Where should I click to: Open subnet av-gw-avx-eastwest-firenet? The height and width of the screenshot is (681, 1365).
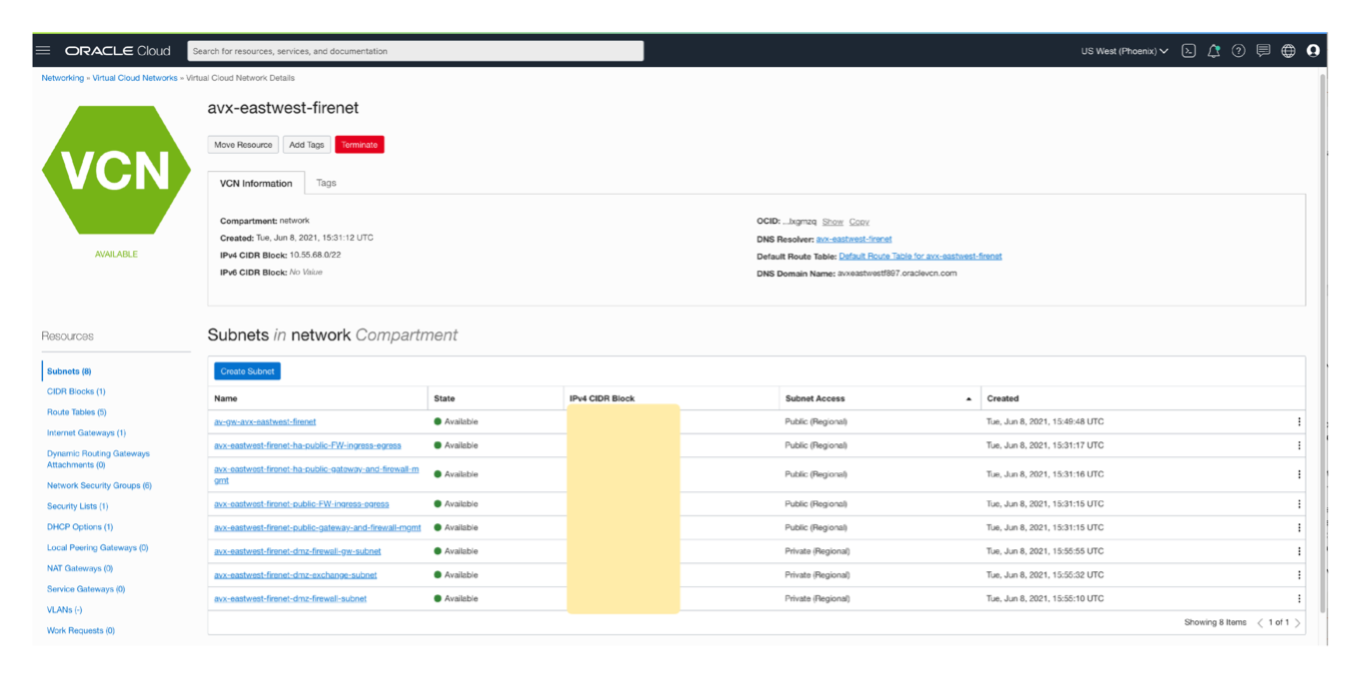tap(265, 422)
